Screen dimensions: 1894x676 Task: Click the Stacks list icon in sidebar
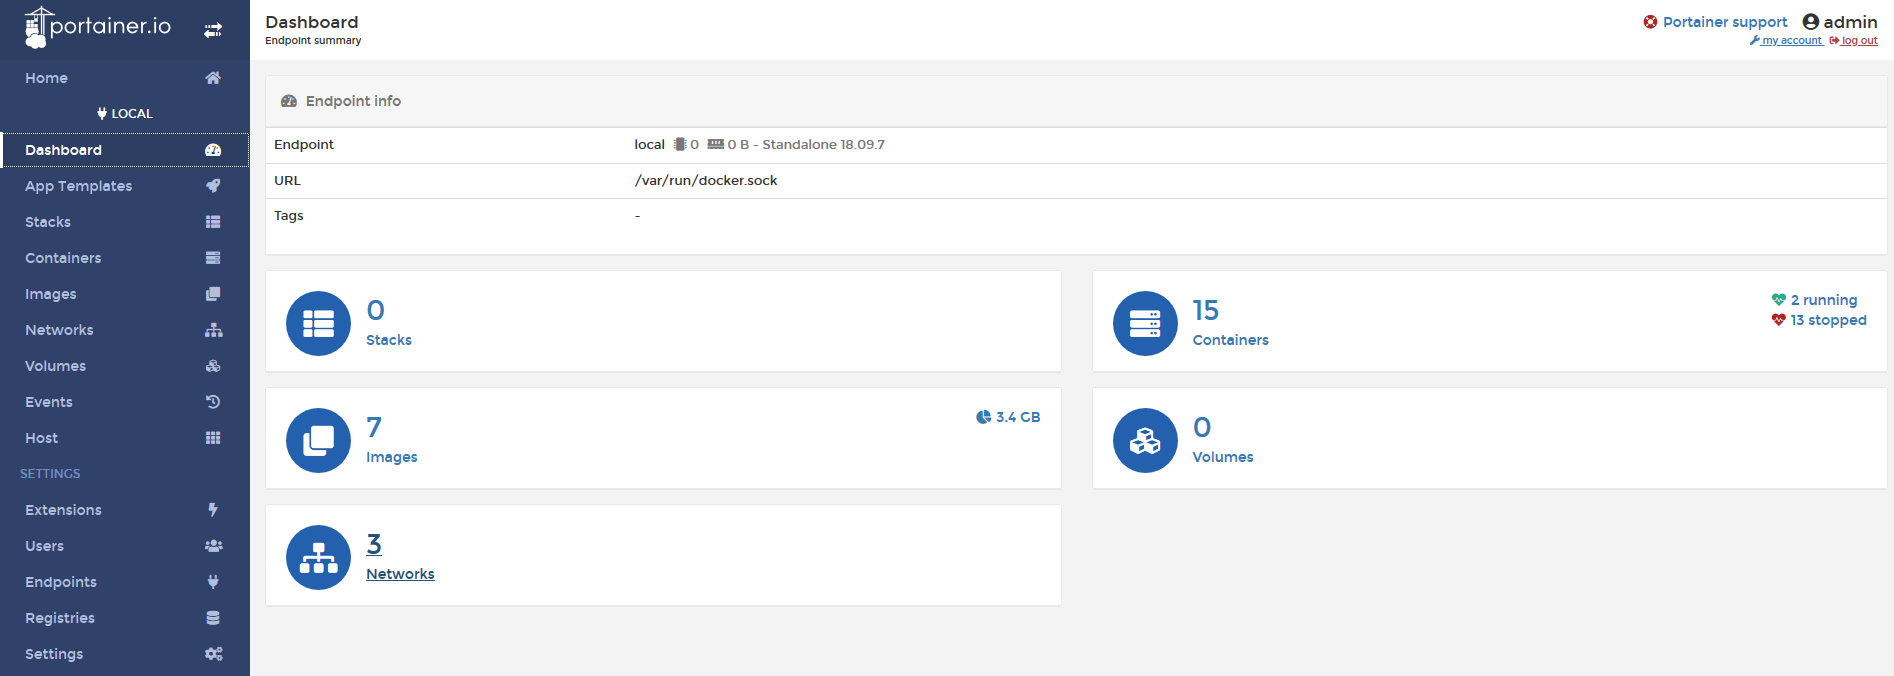pyautogui.click(x=213, y=222)
